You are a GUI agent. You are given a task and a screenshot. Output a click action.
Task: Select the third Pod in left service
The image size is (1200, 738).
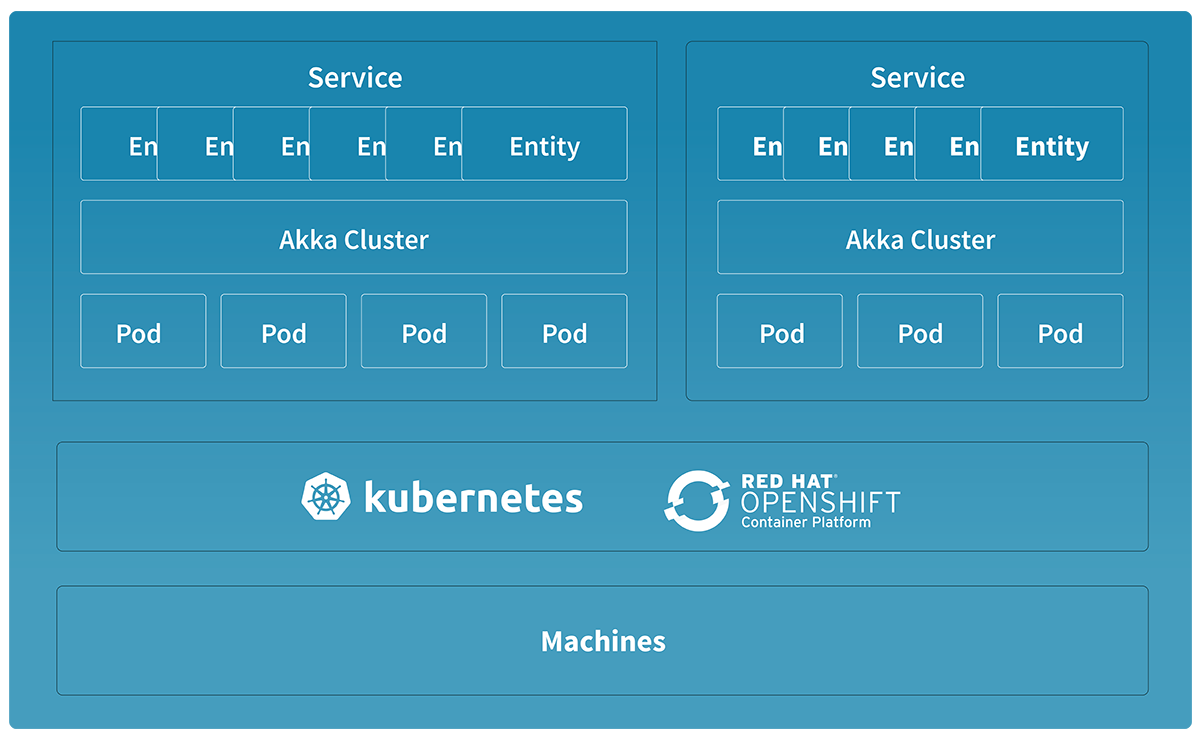424,331
